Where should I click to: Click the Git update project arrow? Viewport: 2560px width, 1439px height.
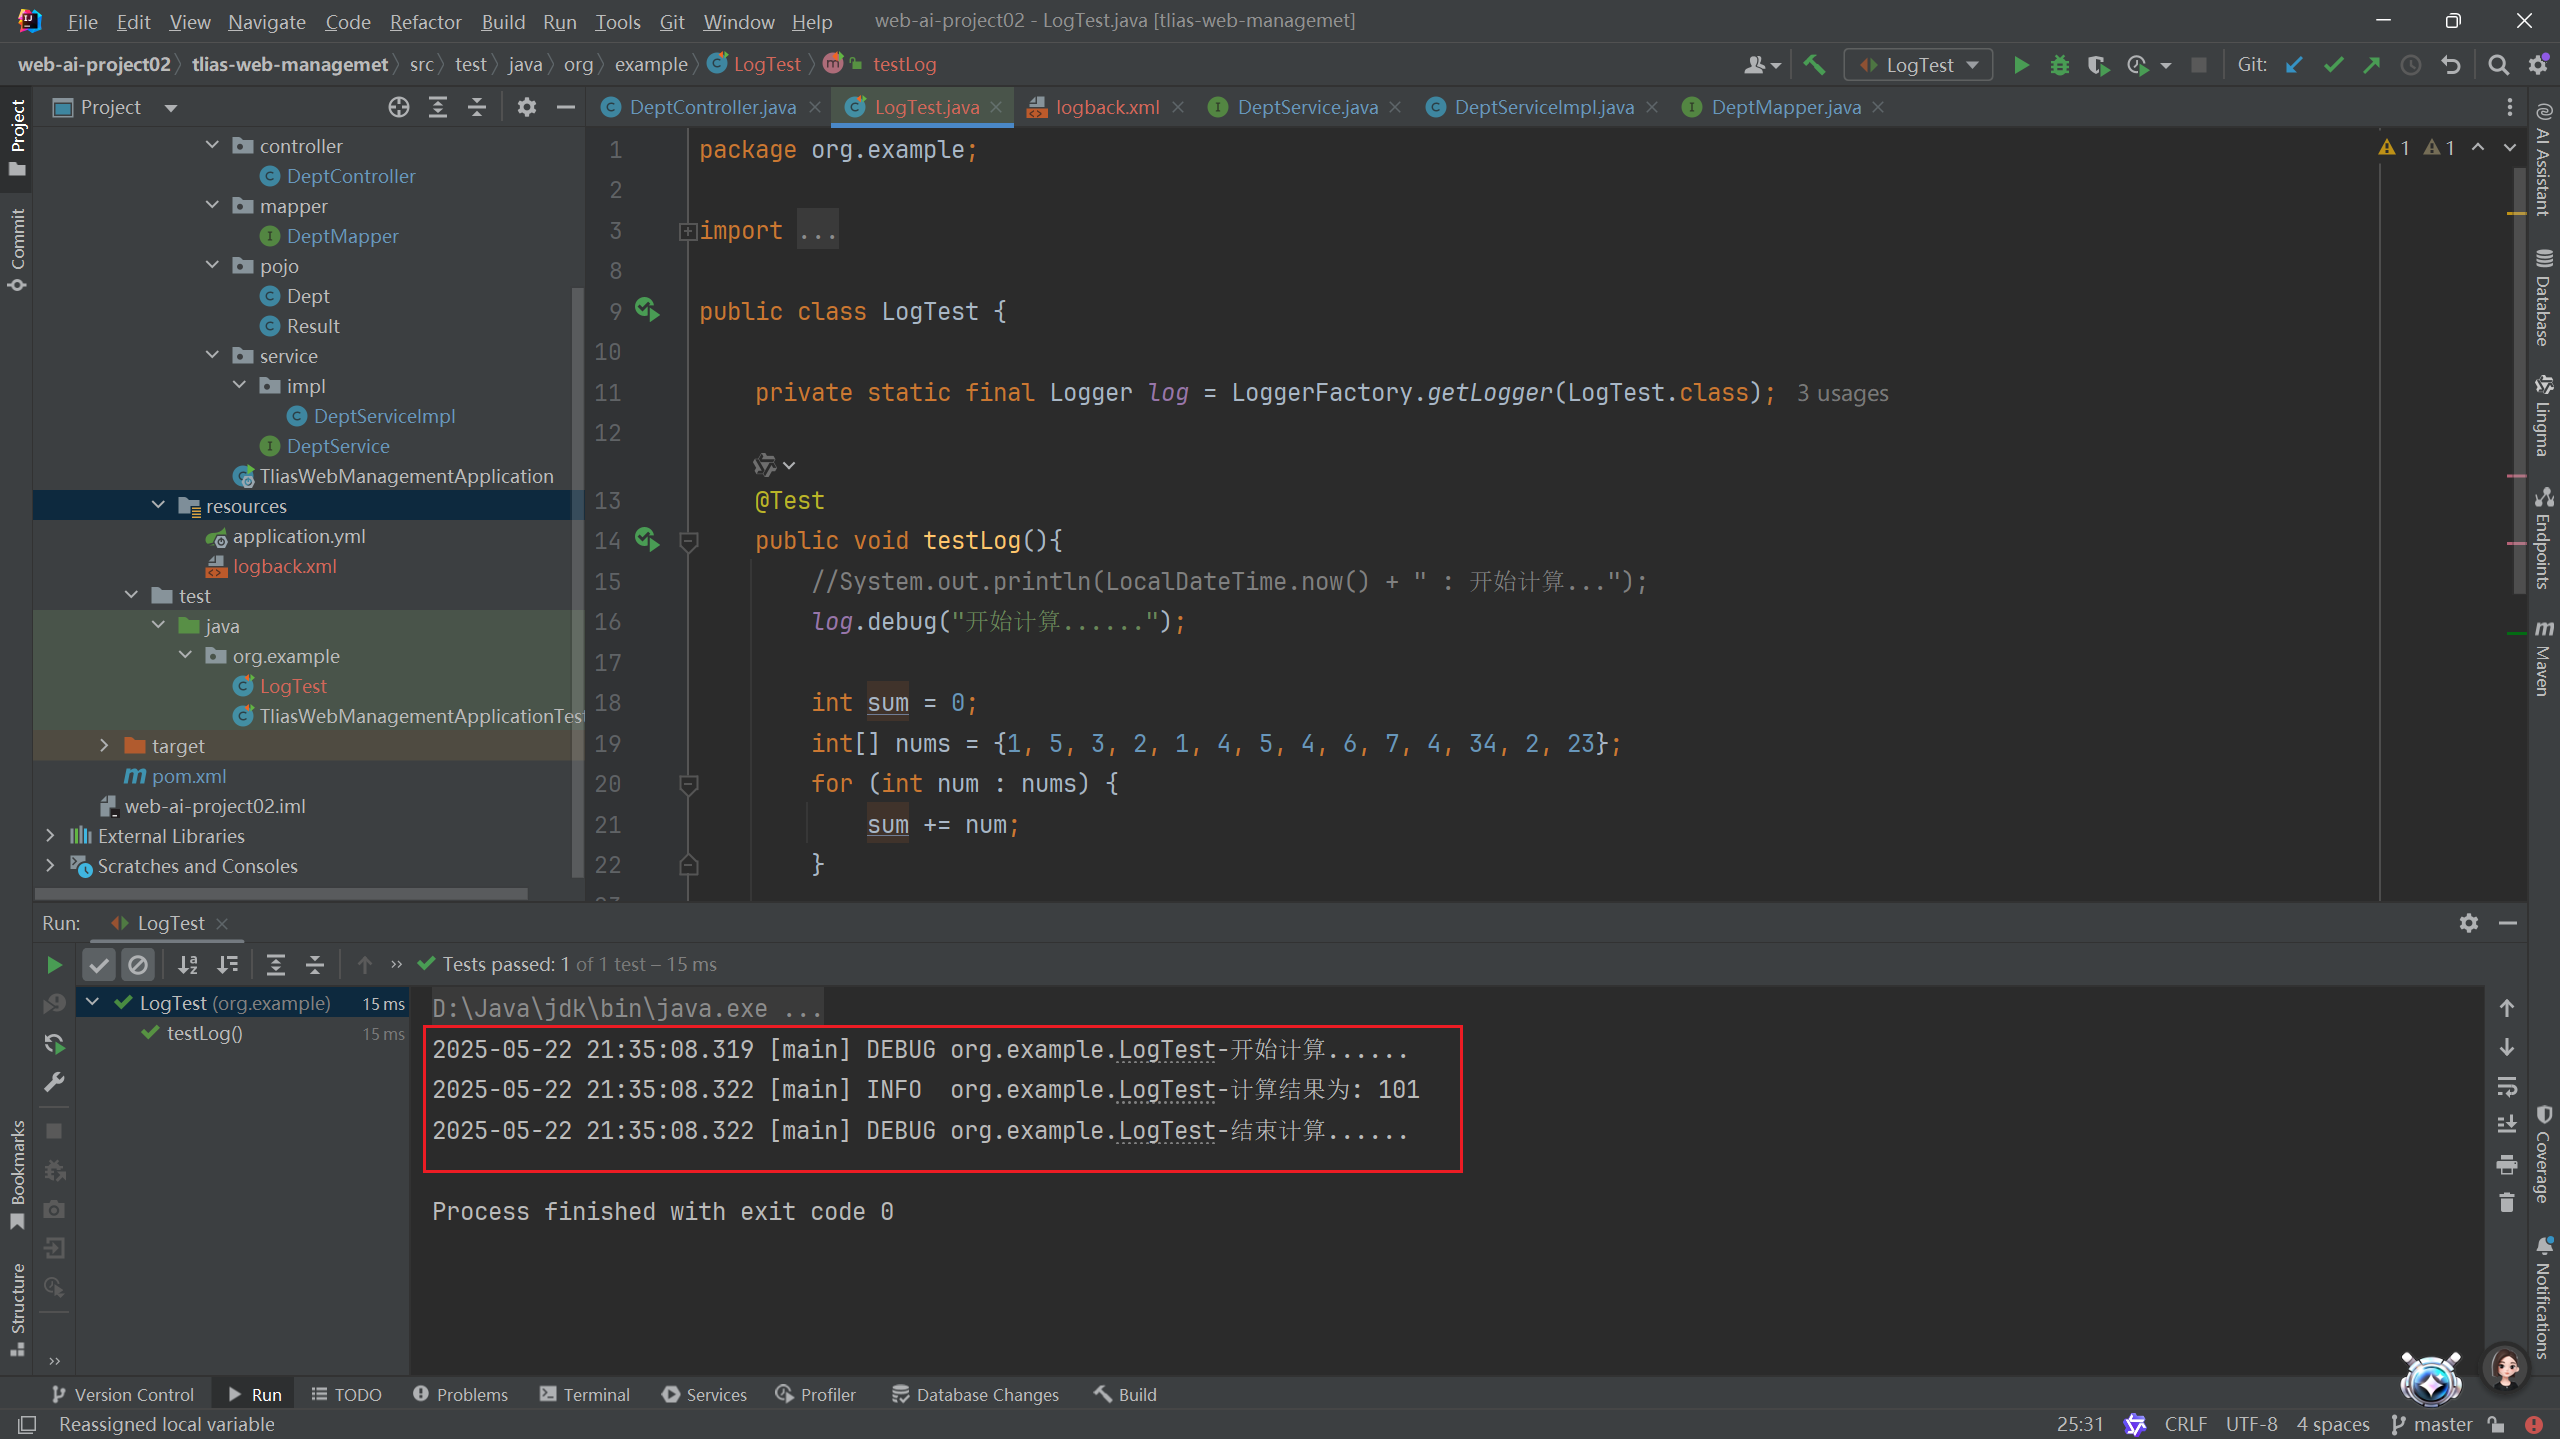pos(2294,65)
